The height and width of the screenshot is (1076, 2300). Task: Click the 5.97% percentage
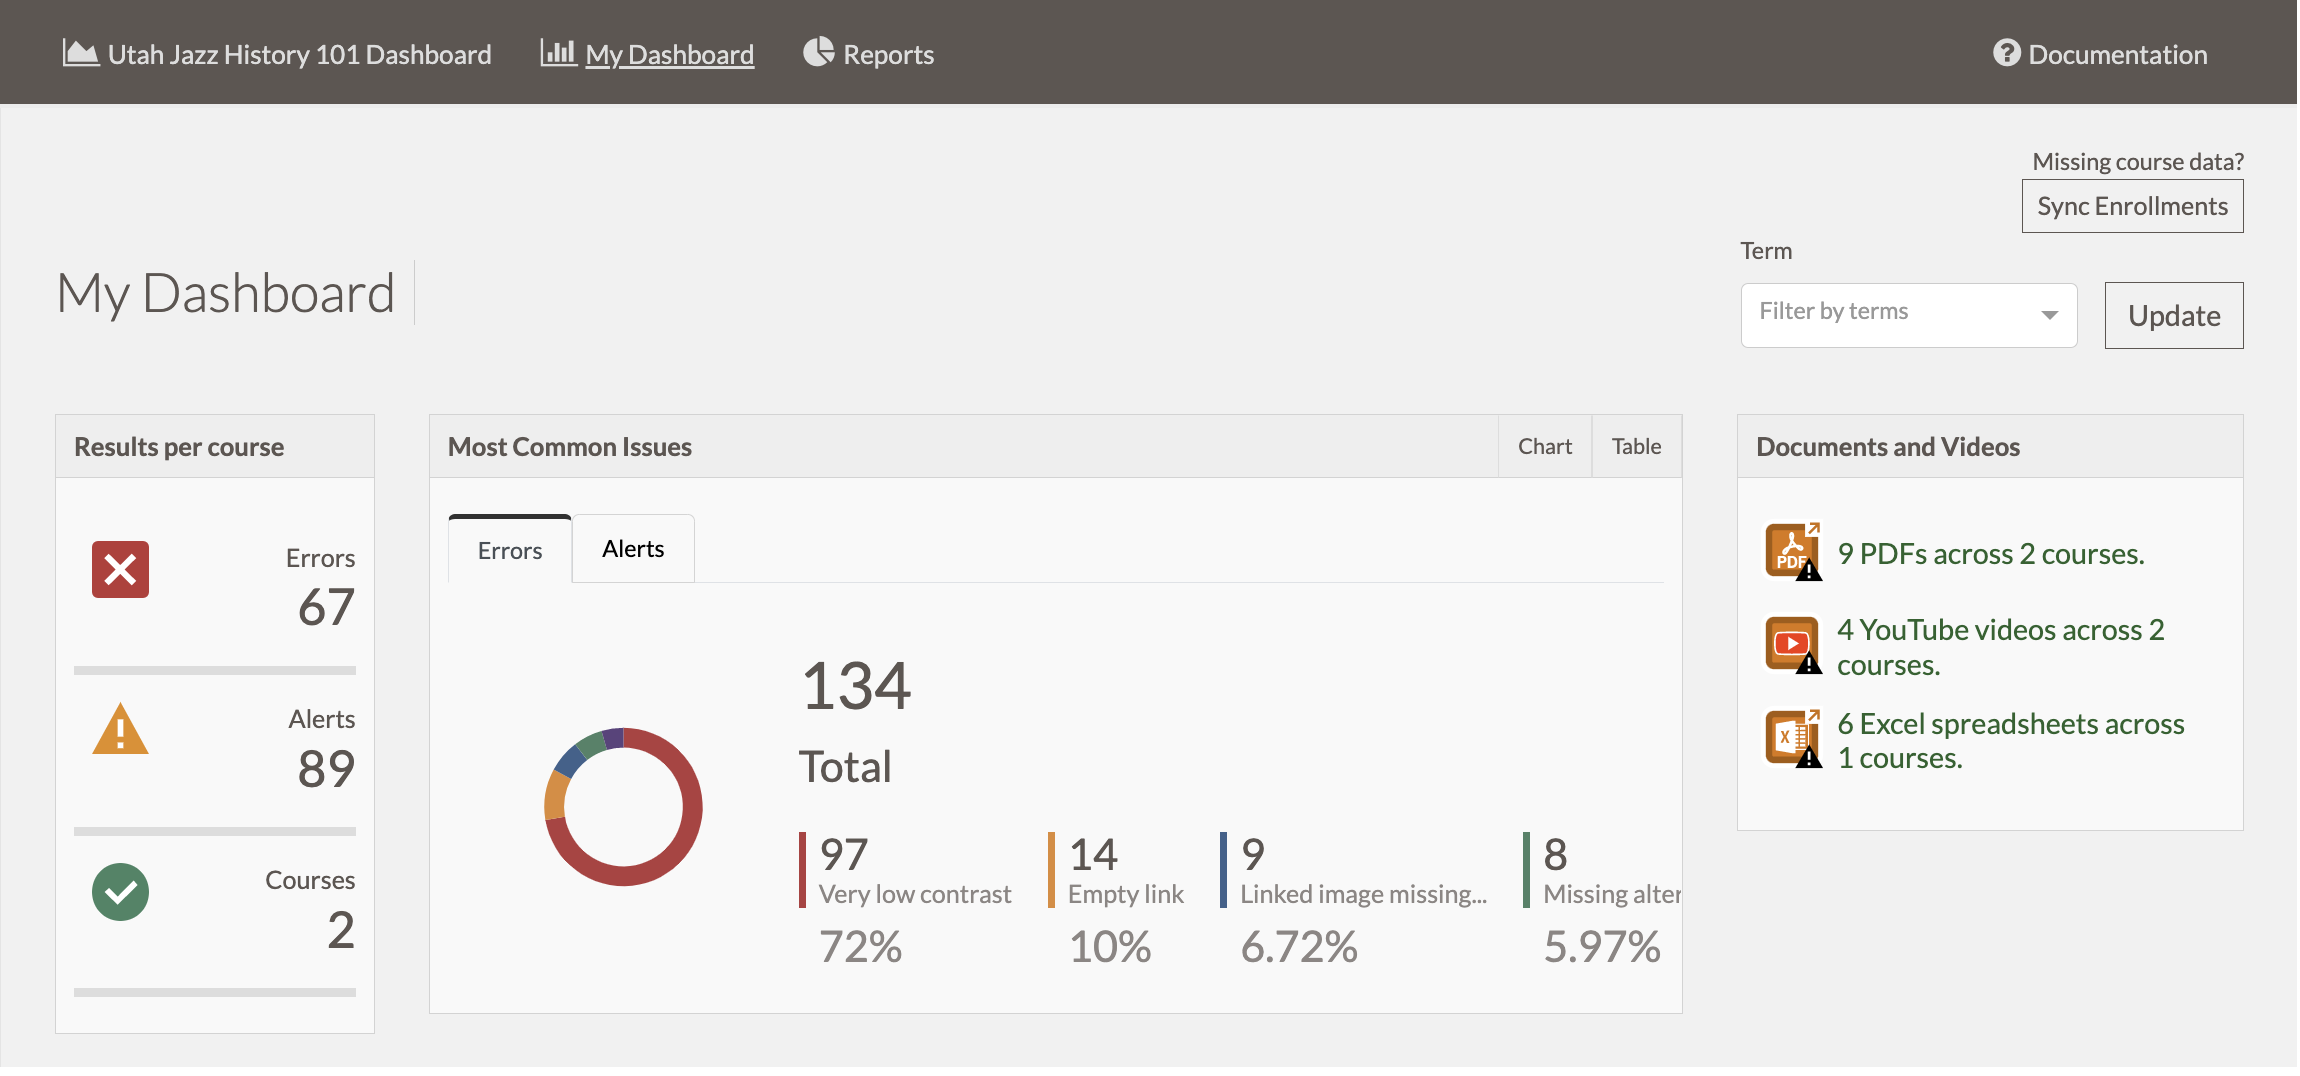click(1602, 947)
